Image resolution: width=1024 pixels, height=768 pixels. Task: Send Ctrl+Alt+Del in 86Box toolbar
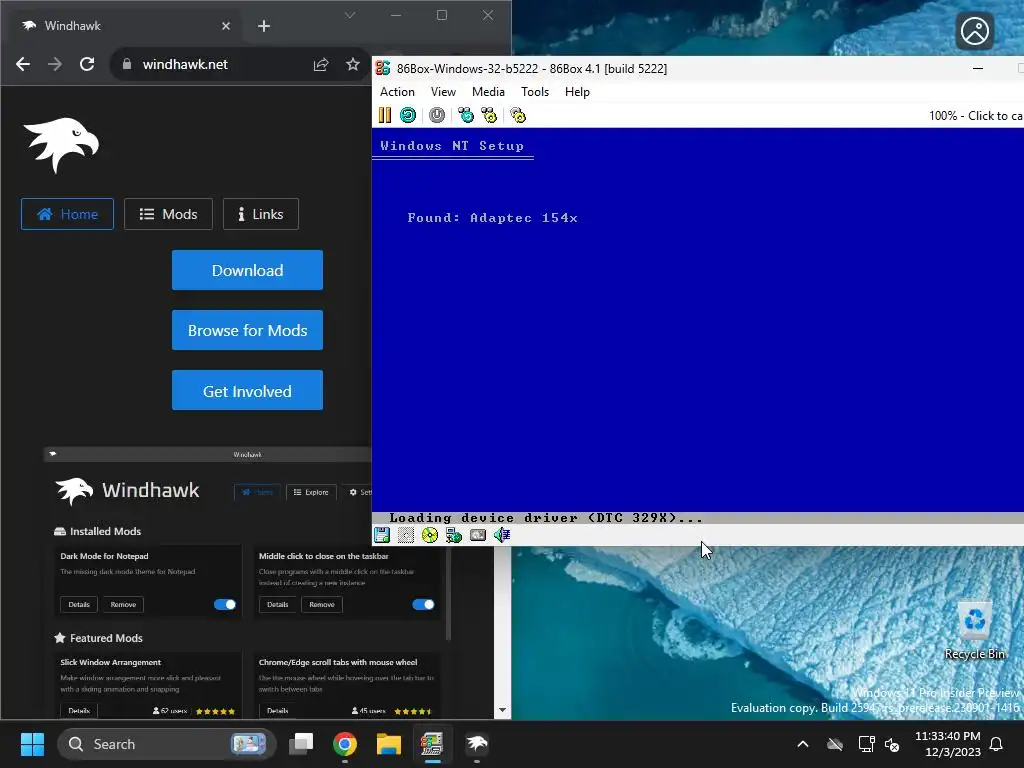[466, 116]
